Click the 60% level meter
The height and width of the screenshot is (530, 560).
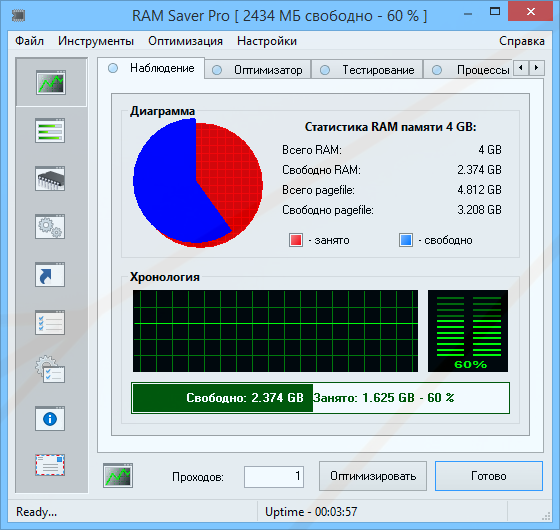[x=468, y=331]
